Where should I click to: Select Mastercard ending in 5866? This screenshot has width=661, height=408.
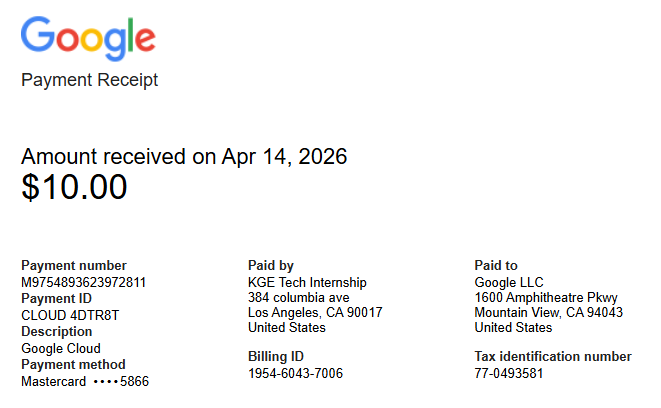pos(85,381)
